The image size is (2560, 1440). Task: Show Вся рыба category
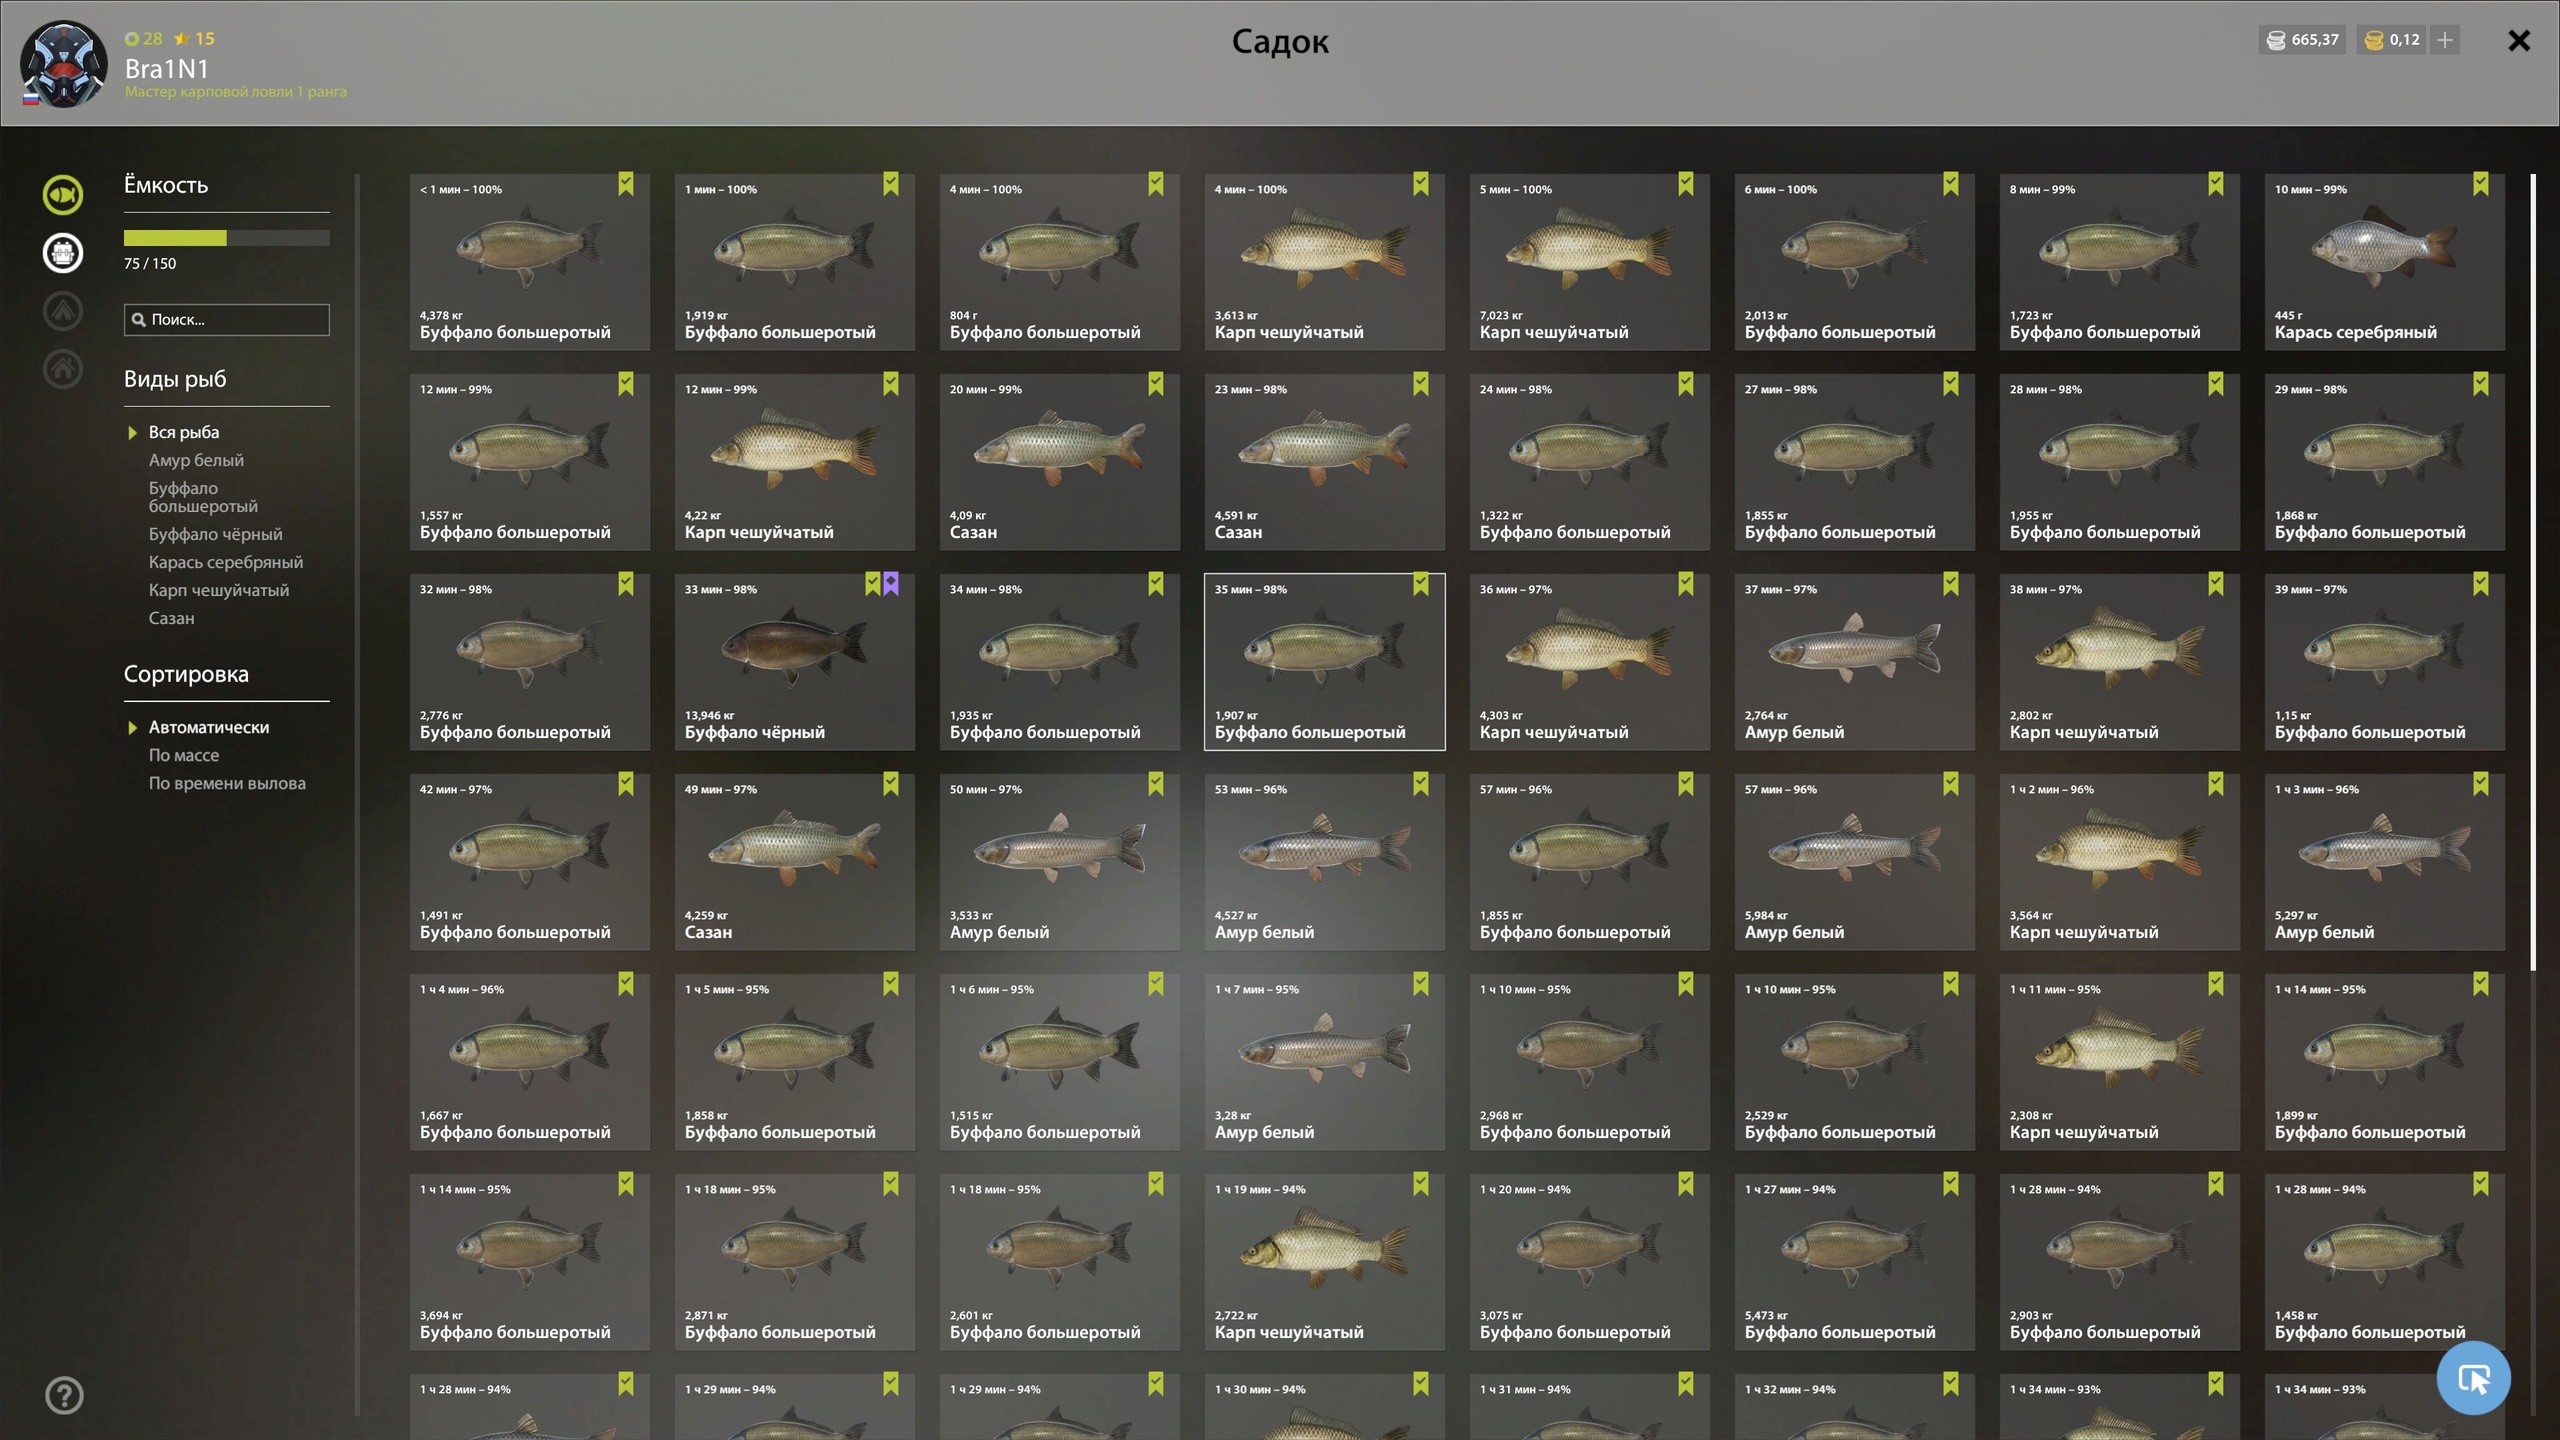(x=184, y=432)
